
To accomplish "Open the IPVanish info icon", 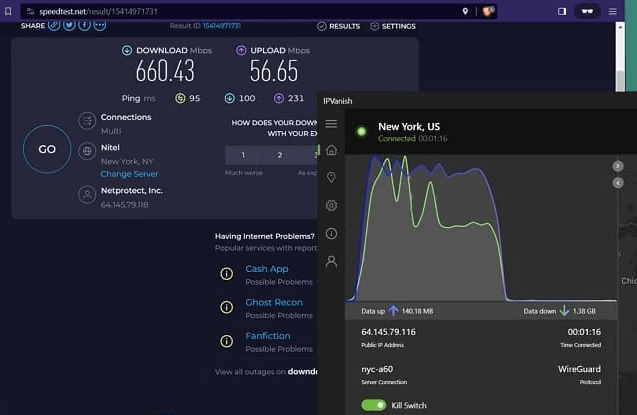I will tap(332, 233).
